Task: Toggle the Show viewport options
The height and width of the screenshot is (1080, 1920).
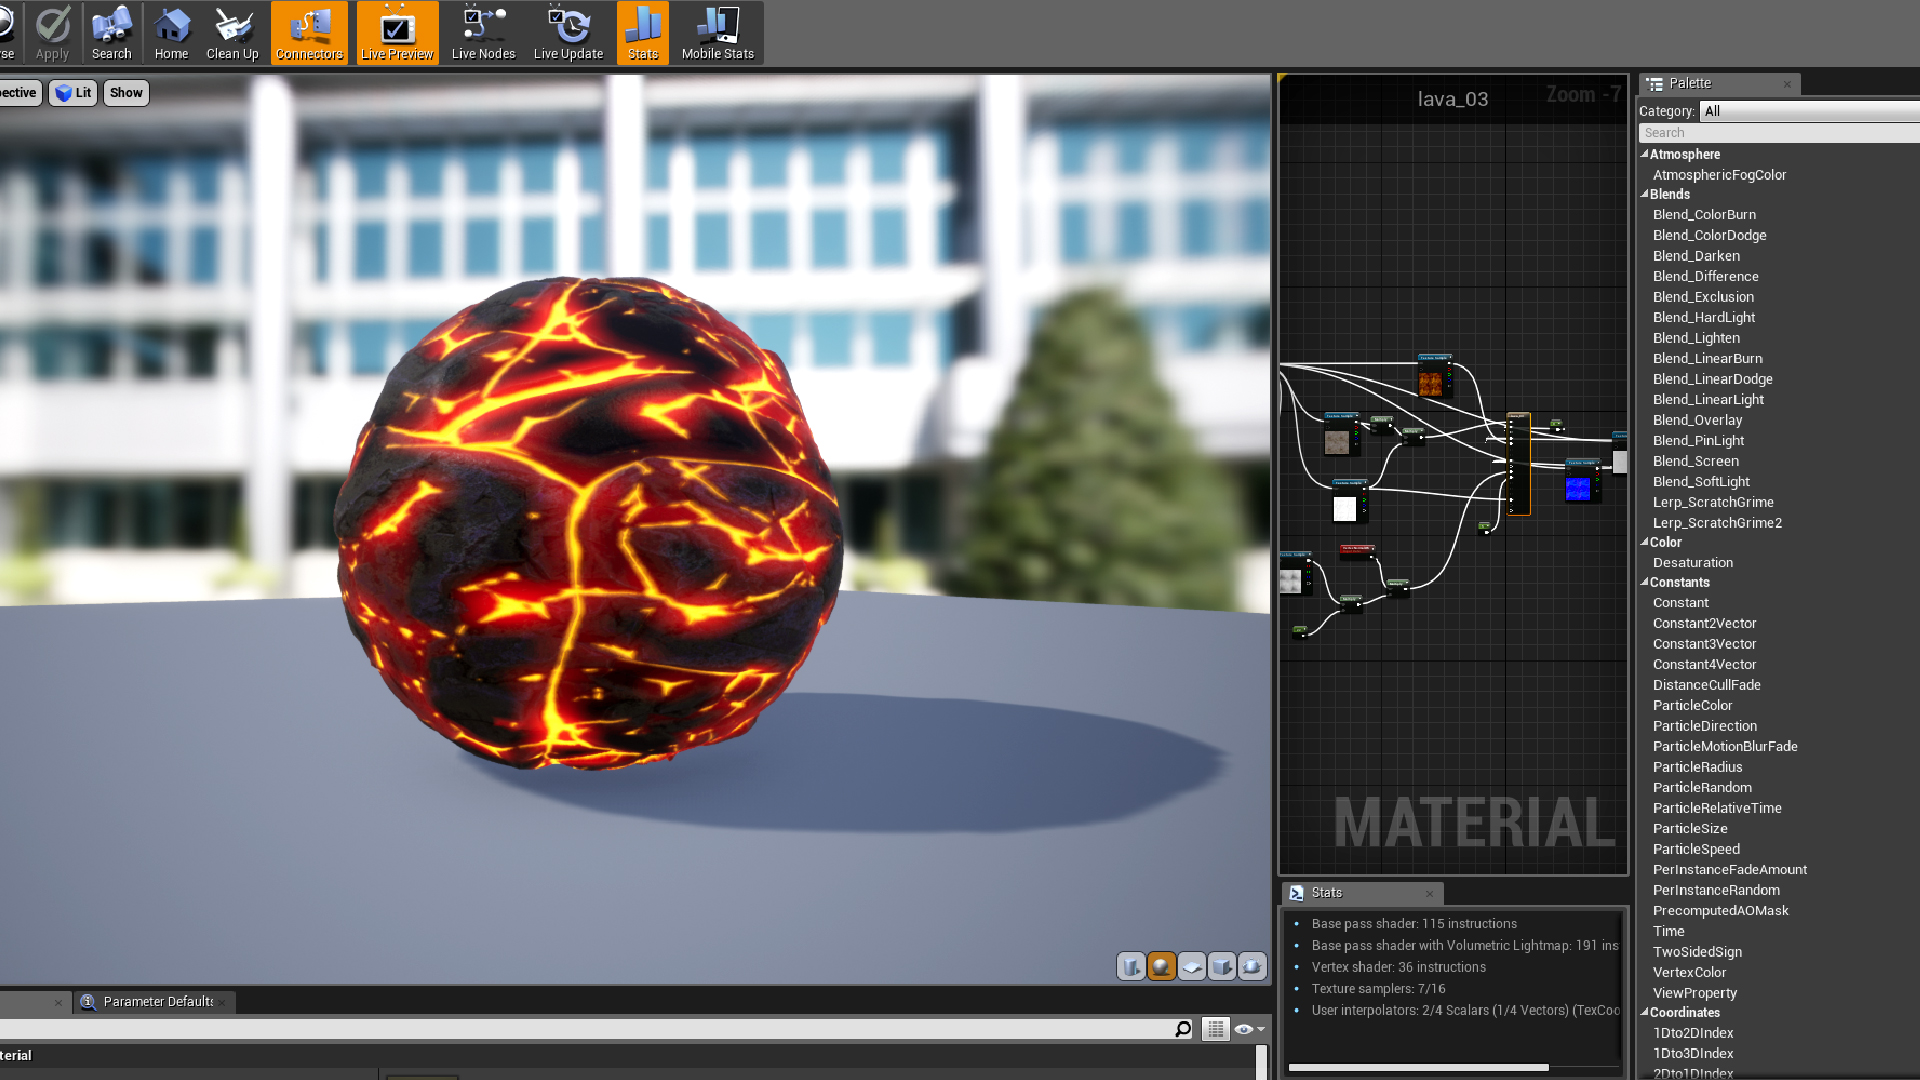Action: [x=125, y=92]
